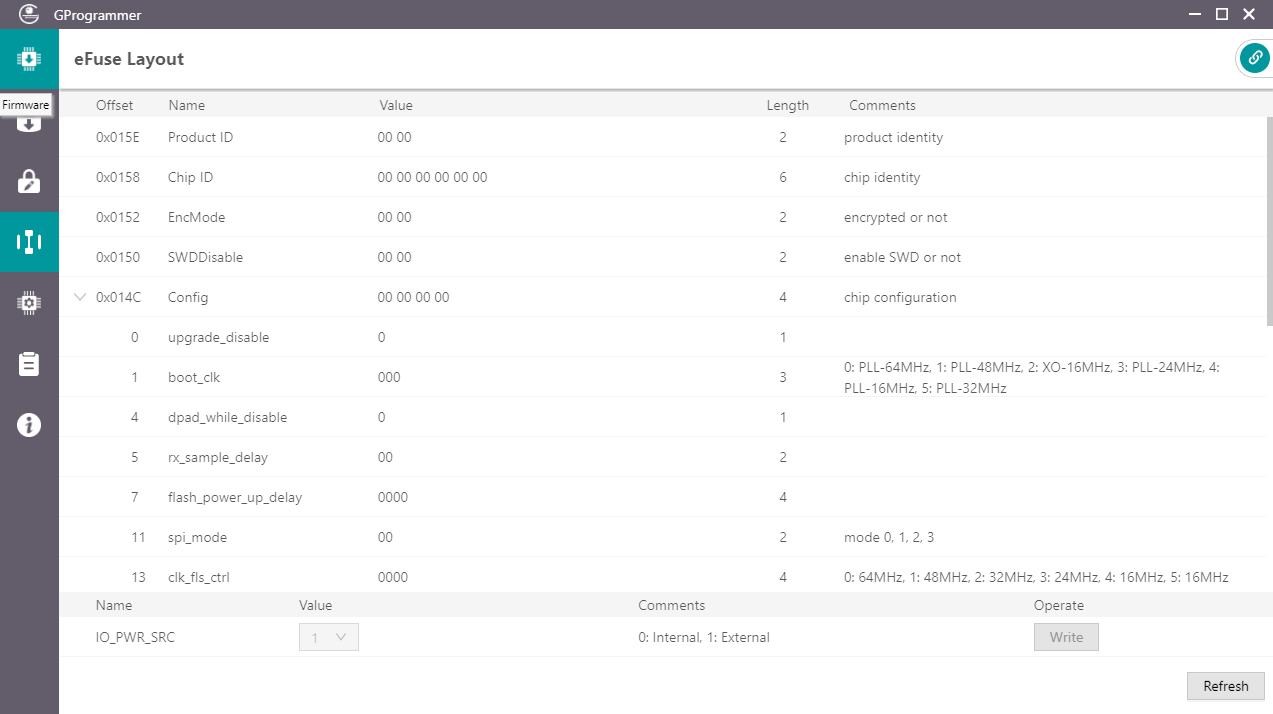The image size is (1273, 714).
Task: Open the encryption padlock page in sidebar
Action: (29, 181)
